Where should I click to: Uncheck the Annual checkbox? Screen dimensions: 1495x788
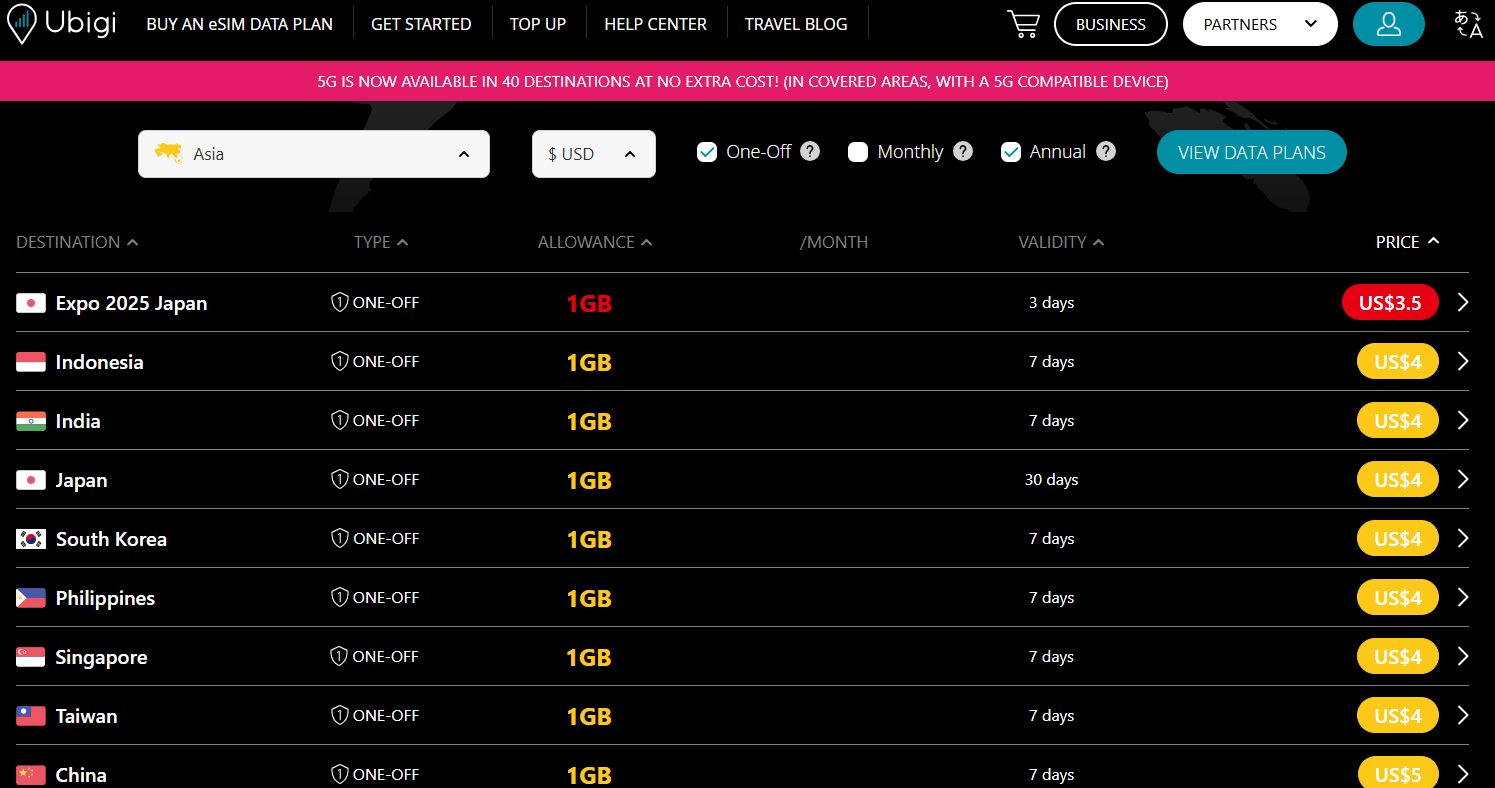click(x=1011, y=152)
